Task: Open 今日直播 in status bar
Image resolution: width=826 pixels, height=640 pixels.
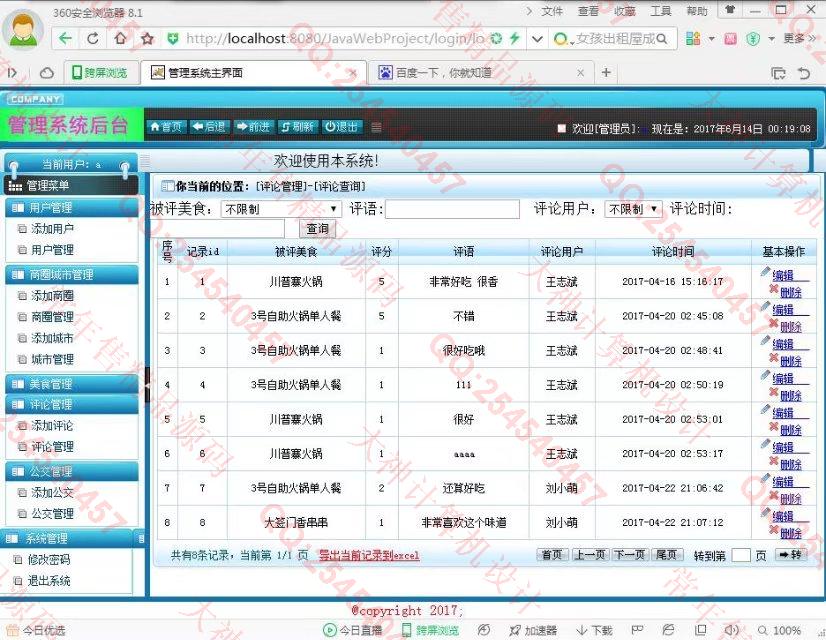Action: coord(353,630)
